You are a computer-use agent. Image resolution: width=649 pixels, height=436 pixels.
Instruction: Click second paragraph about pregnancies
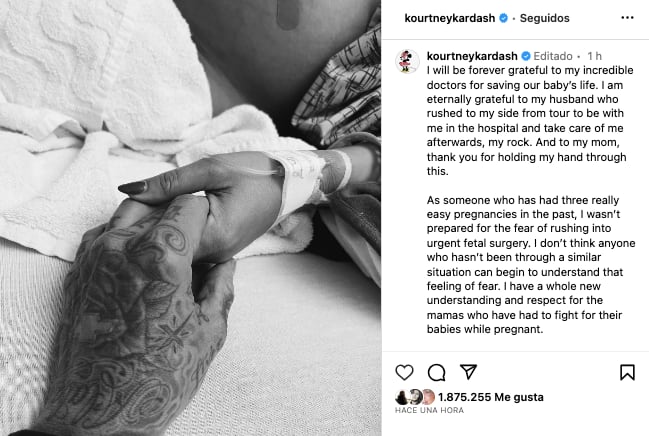pyautogui.click(x=531, y=265)
